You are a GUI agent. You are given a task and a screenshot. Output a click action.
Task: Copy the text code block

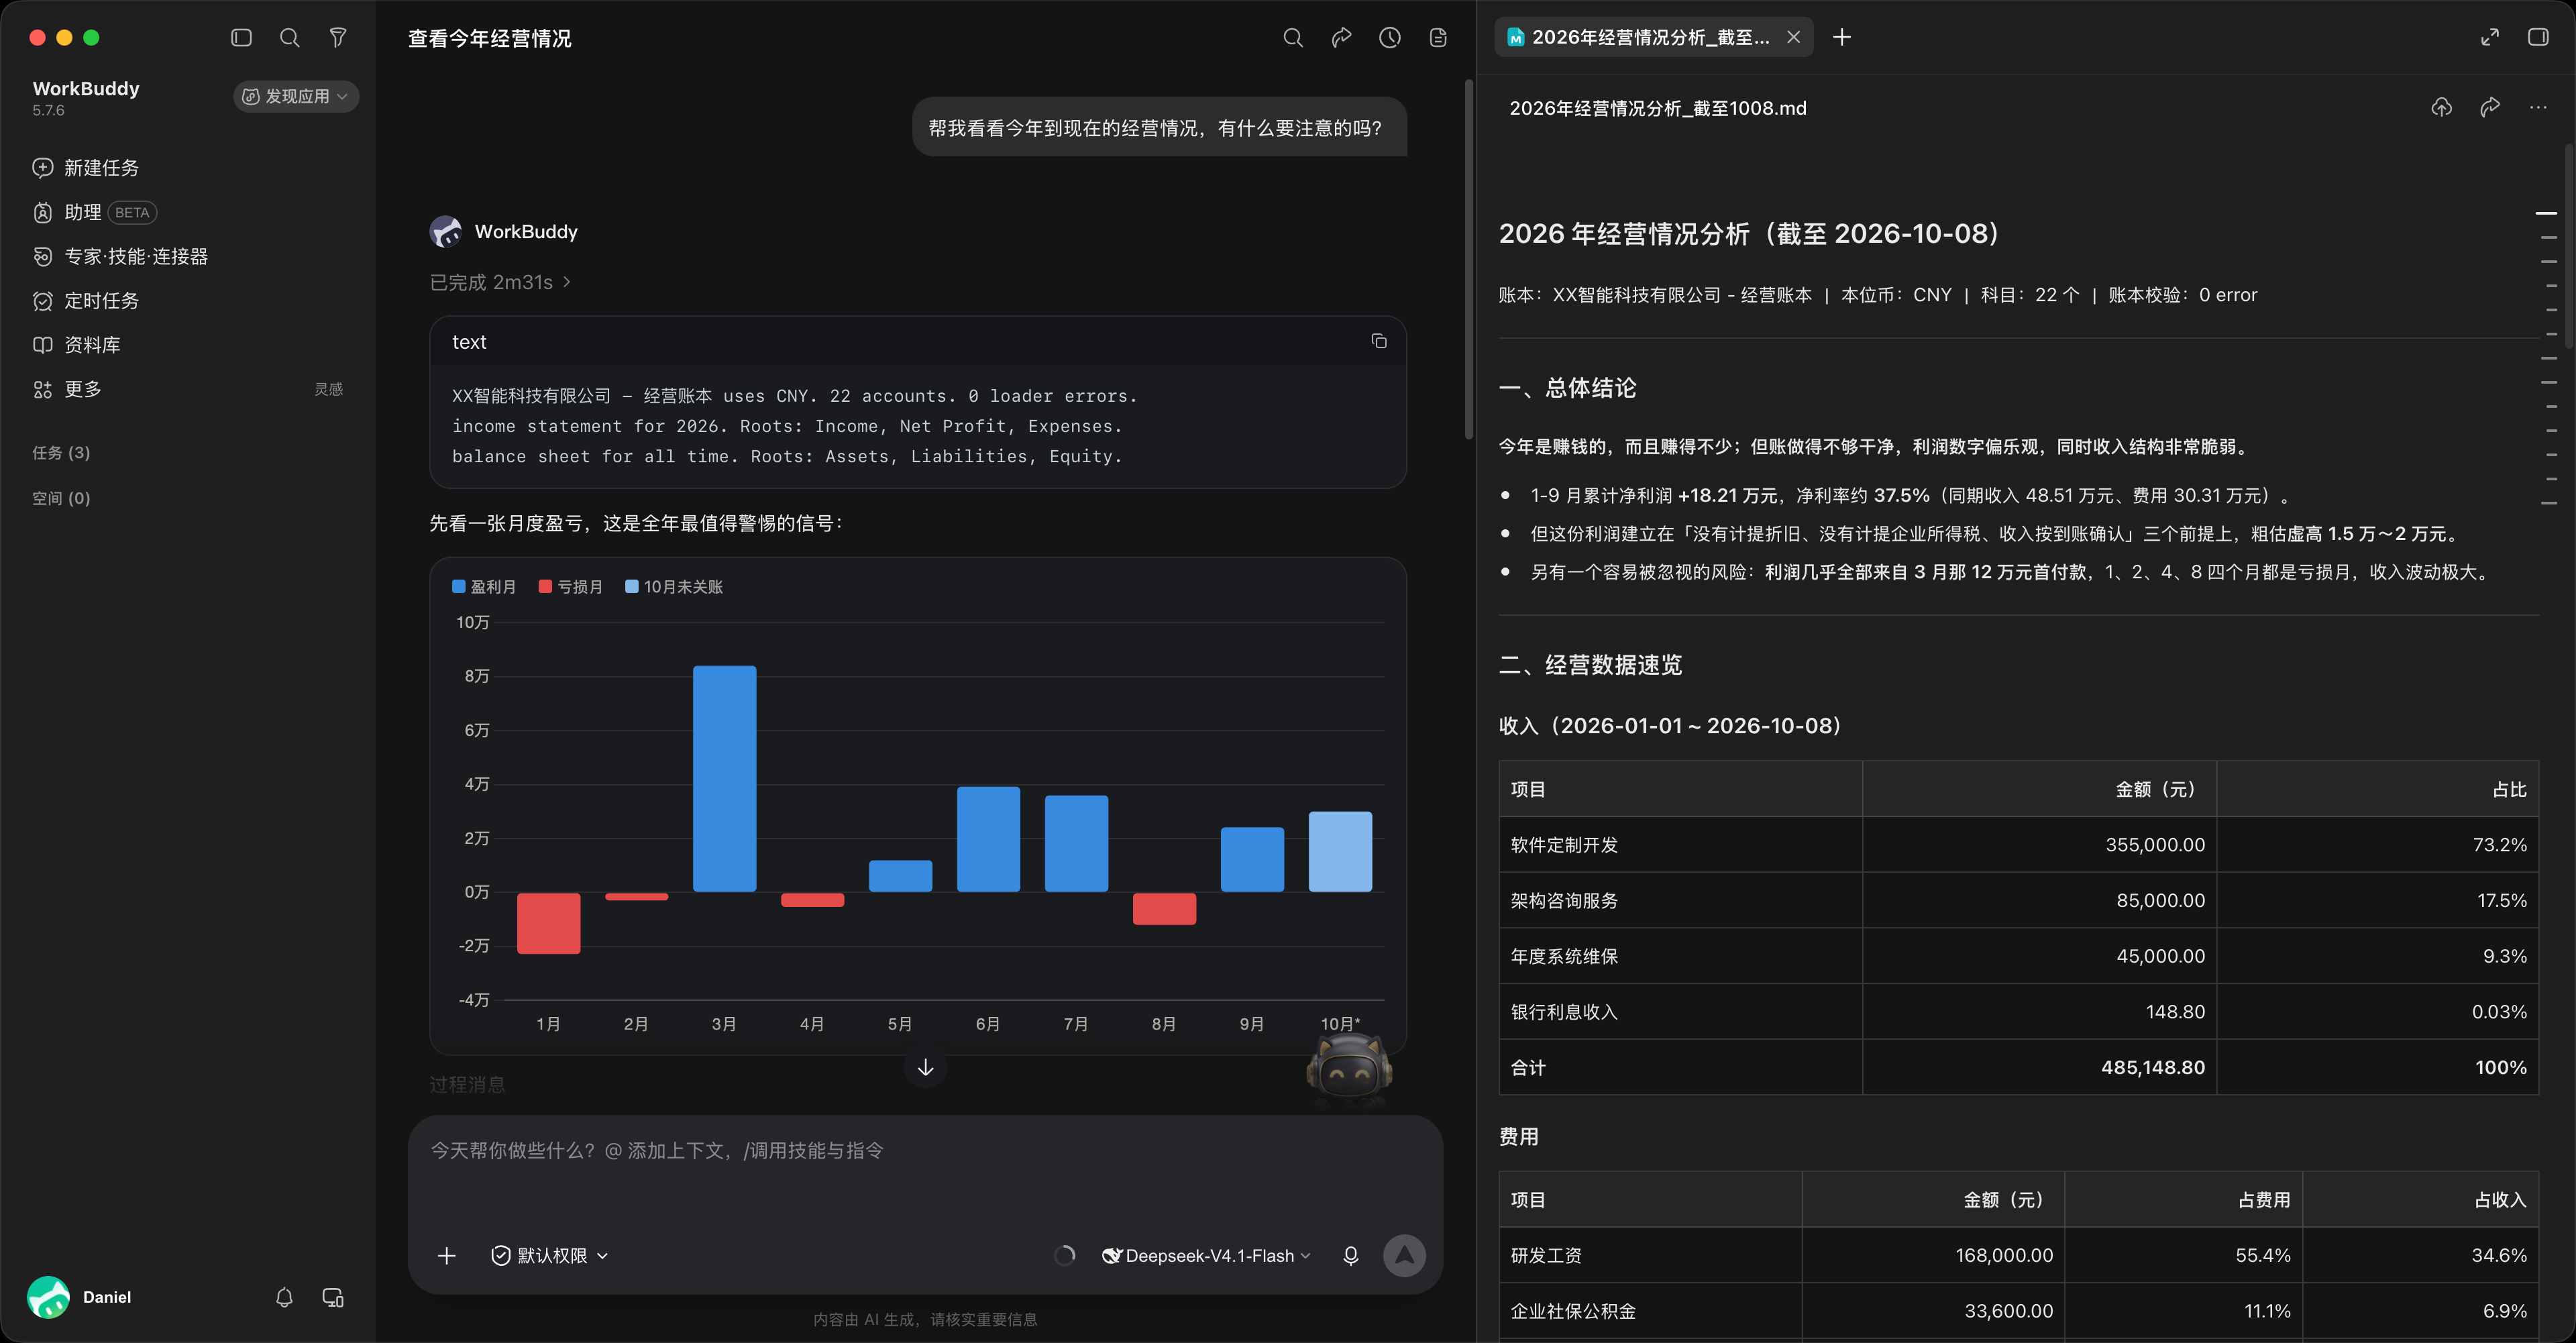point(1379,342)
